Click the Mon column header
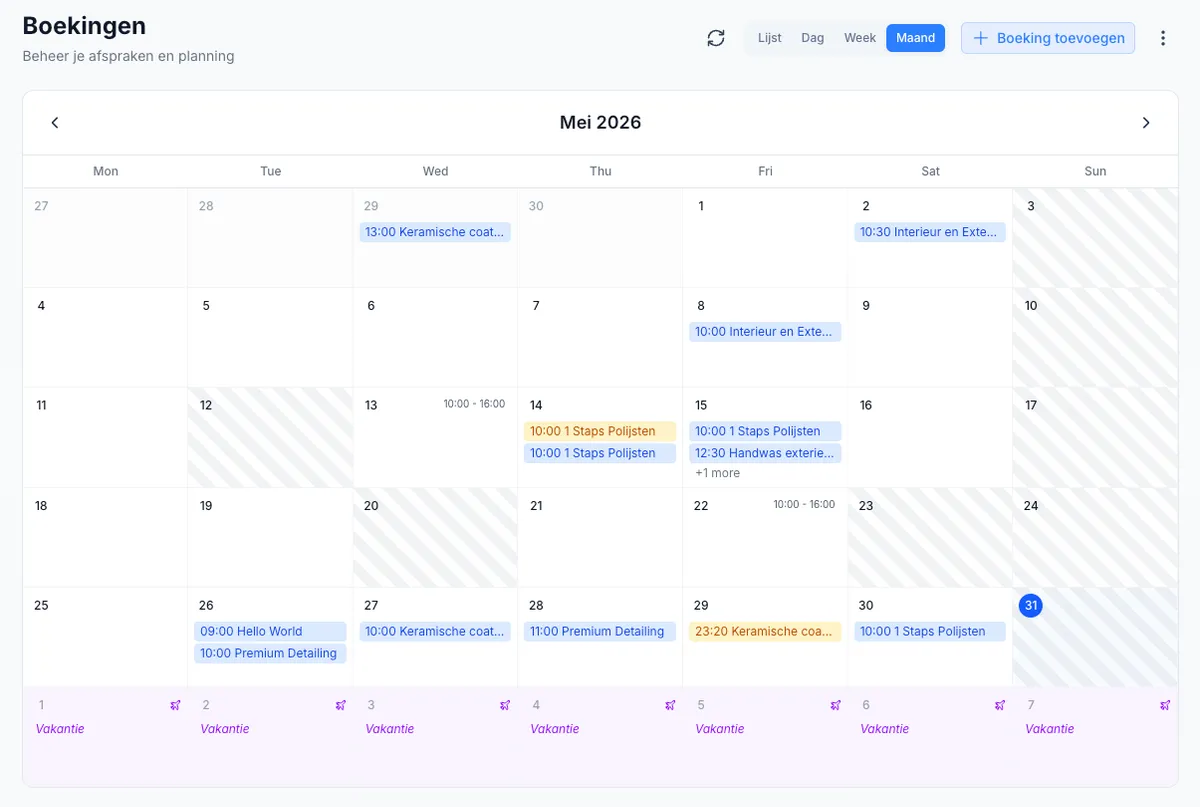 [105, 171]
